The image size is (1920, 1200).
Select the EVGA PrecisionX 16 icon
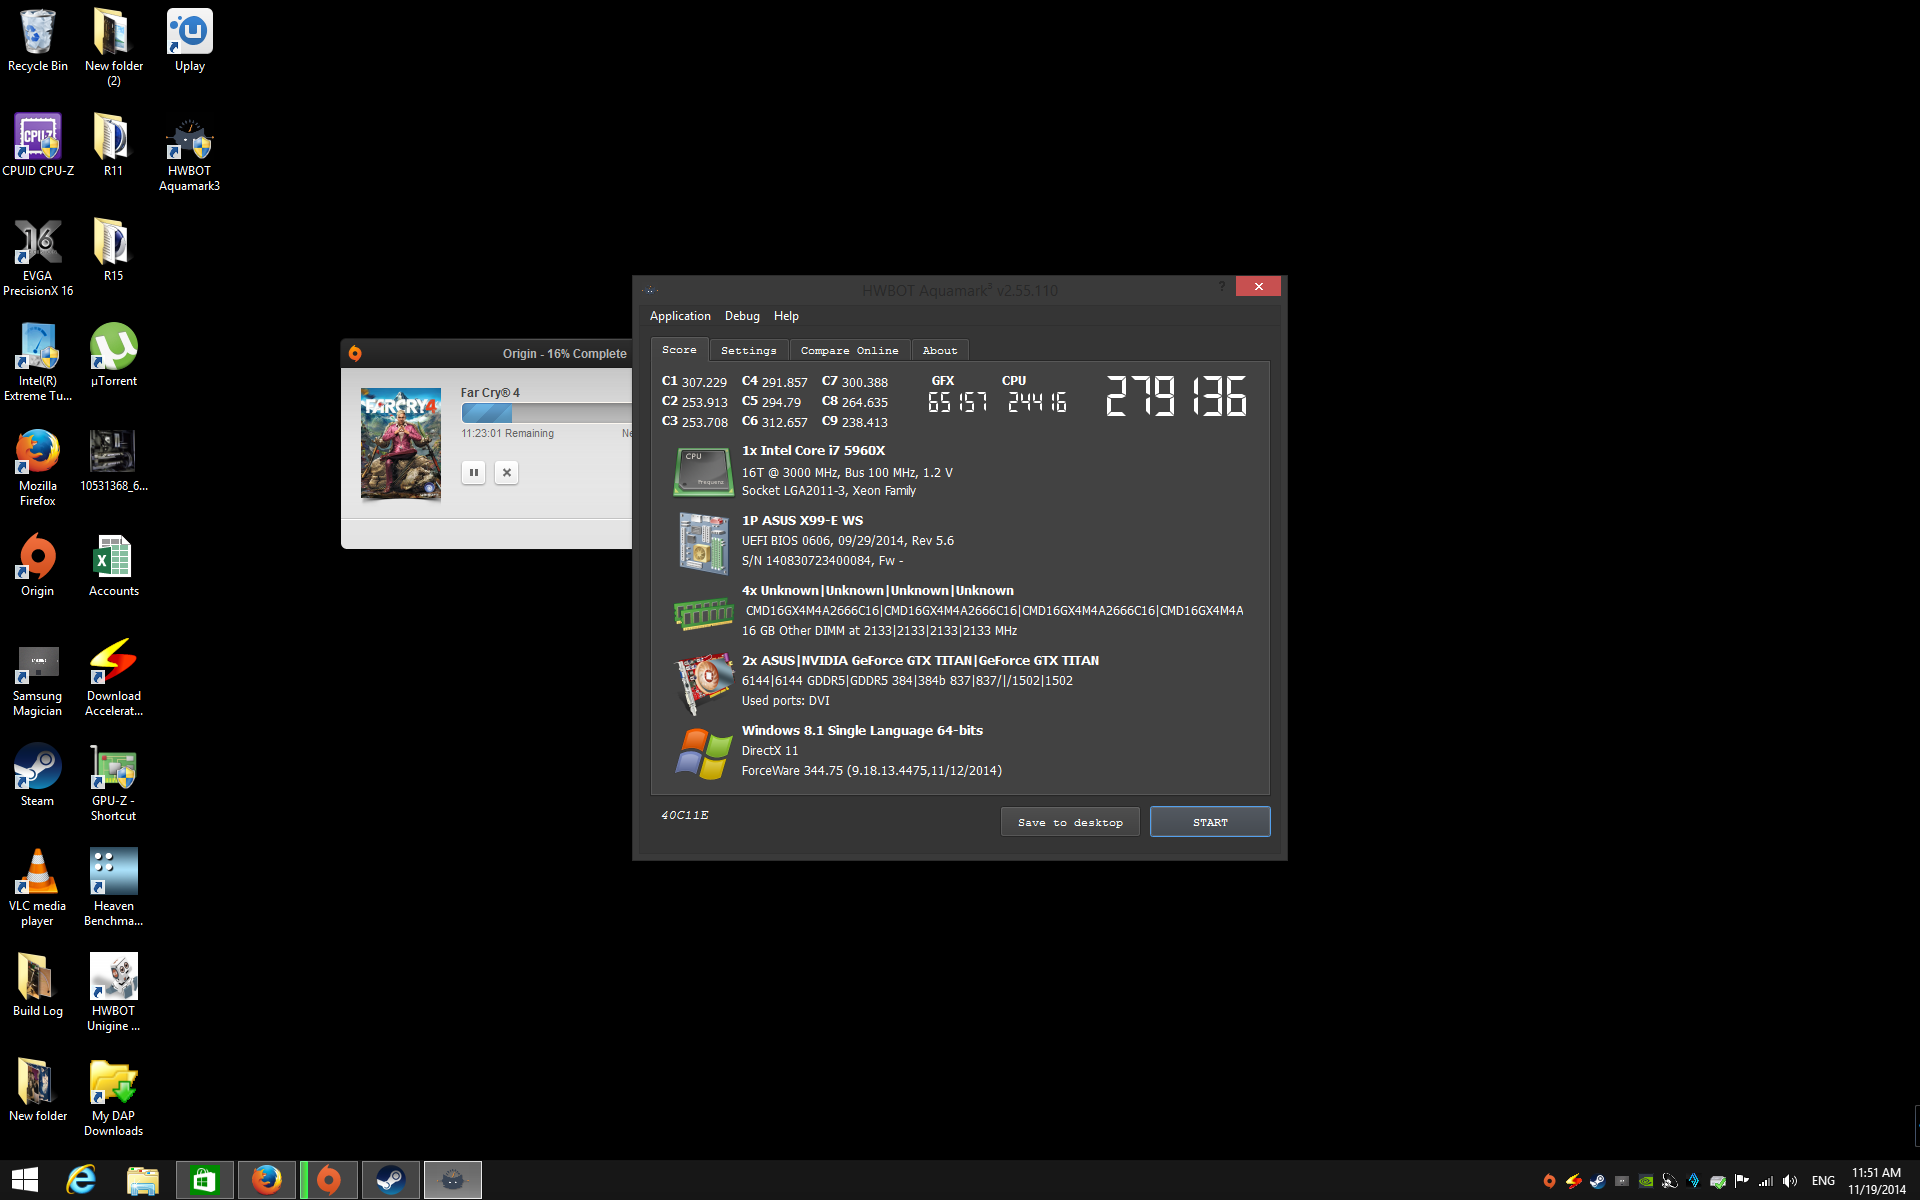(38, 257)
